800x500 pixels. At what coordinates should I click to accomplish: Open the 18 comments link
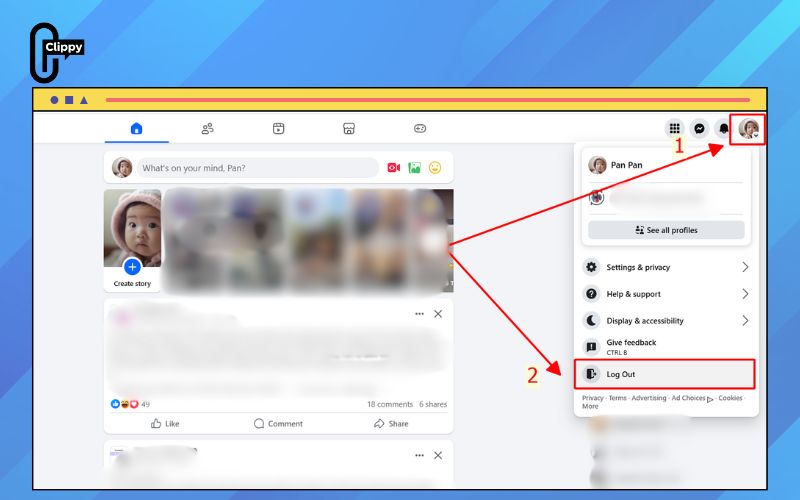pos(390,404)
